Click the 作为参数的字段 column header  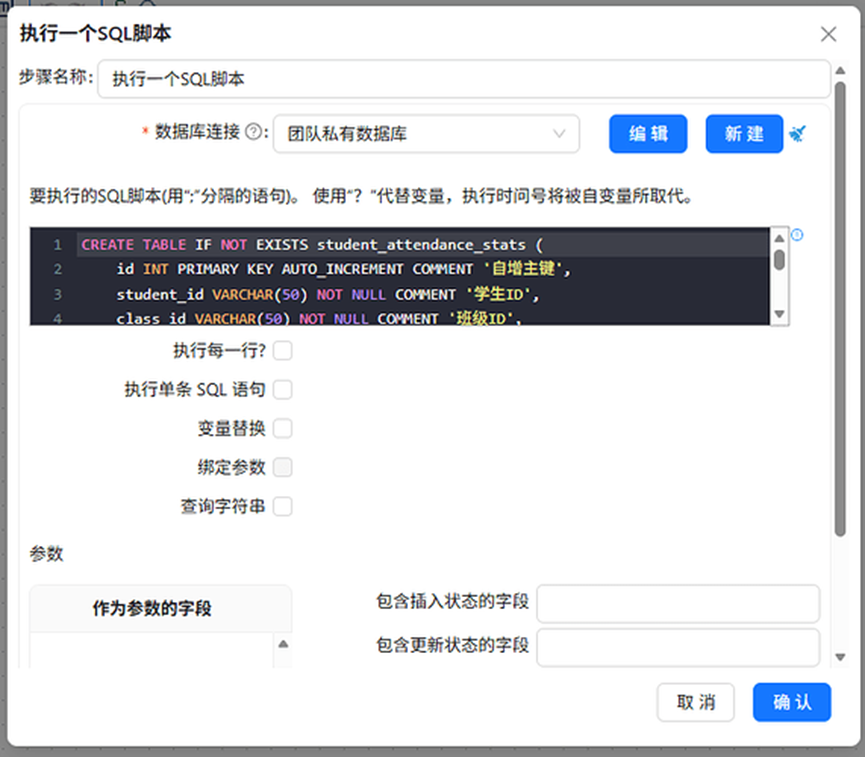click(x=161, y=608)
